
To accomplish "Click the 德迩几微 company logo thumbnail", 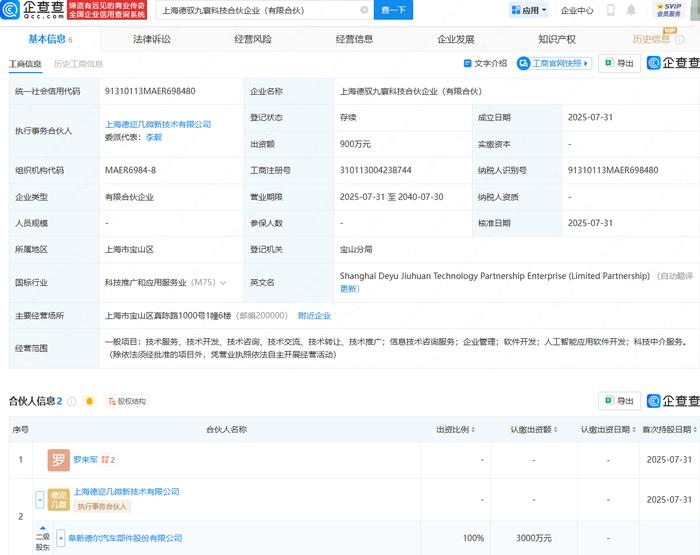I will pyautogui.click(x=58, y=500).
